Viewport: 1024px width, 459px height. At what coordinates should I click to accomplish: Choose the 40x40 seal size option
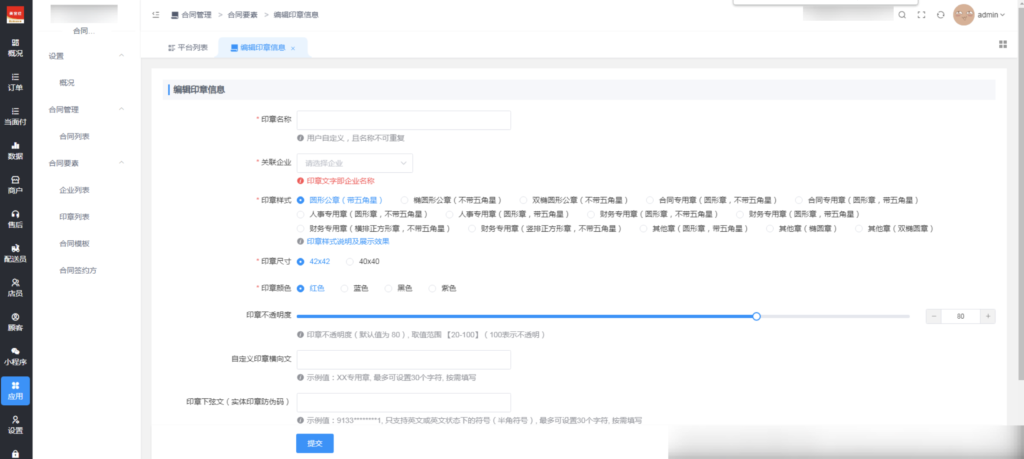350,261
